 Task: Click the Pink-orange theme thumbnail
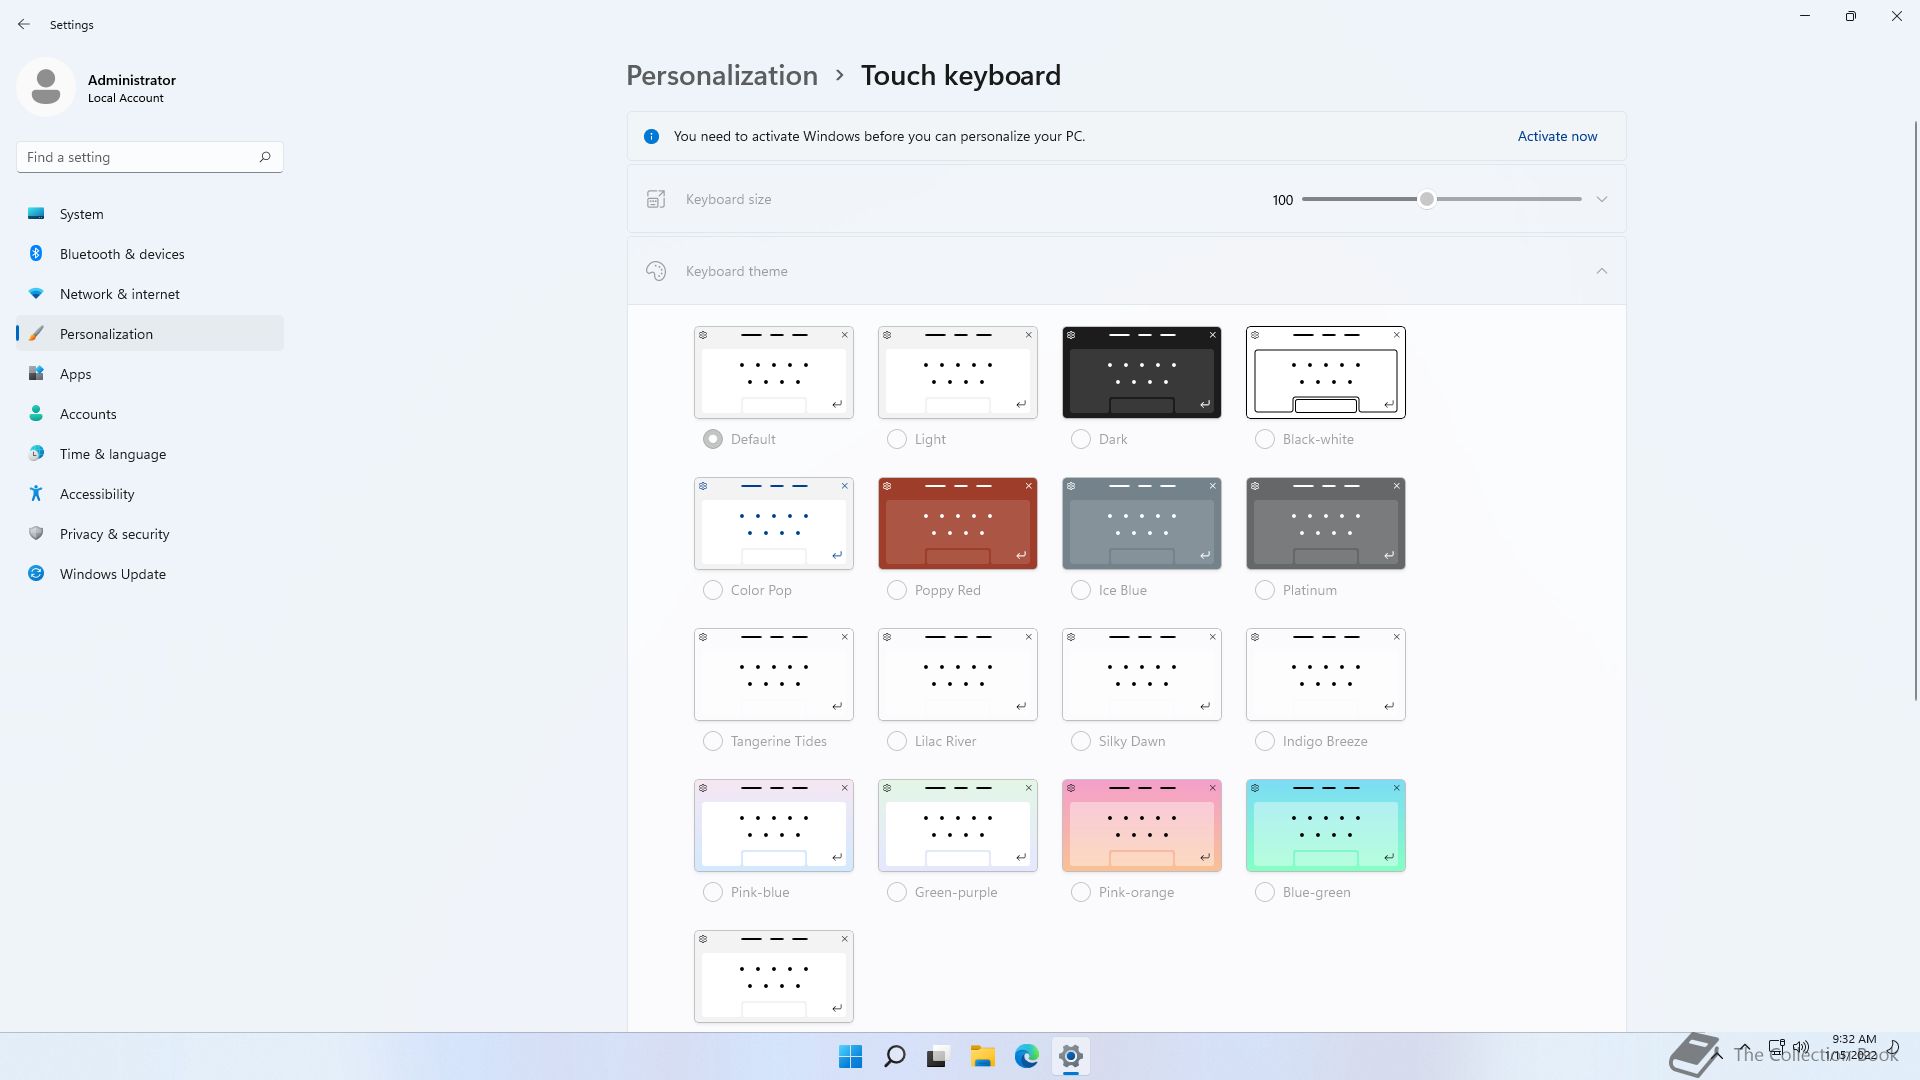(1142, 826)
